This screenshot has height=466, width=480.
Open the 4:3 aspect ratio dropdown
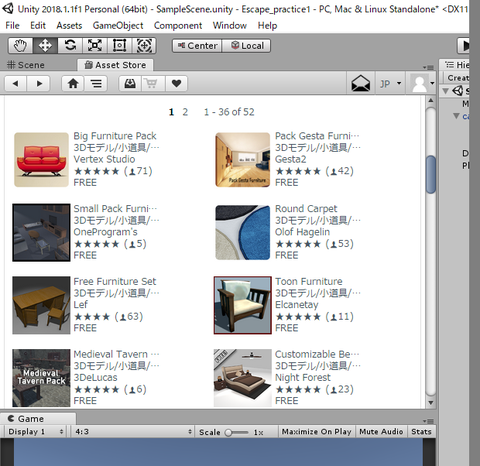(133, 432)
